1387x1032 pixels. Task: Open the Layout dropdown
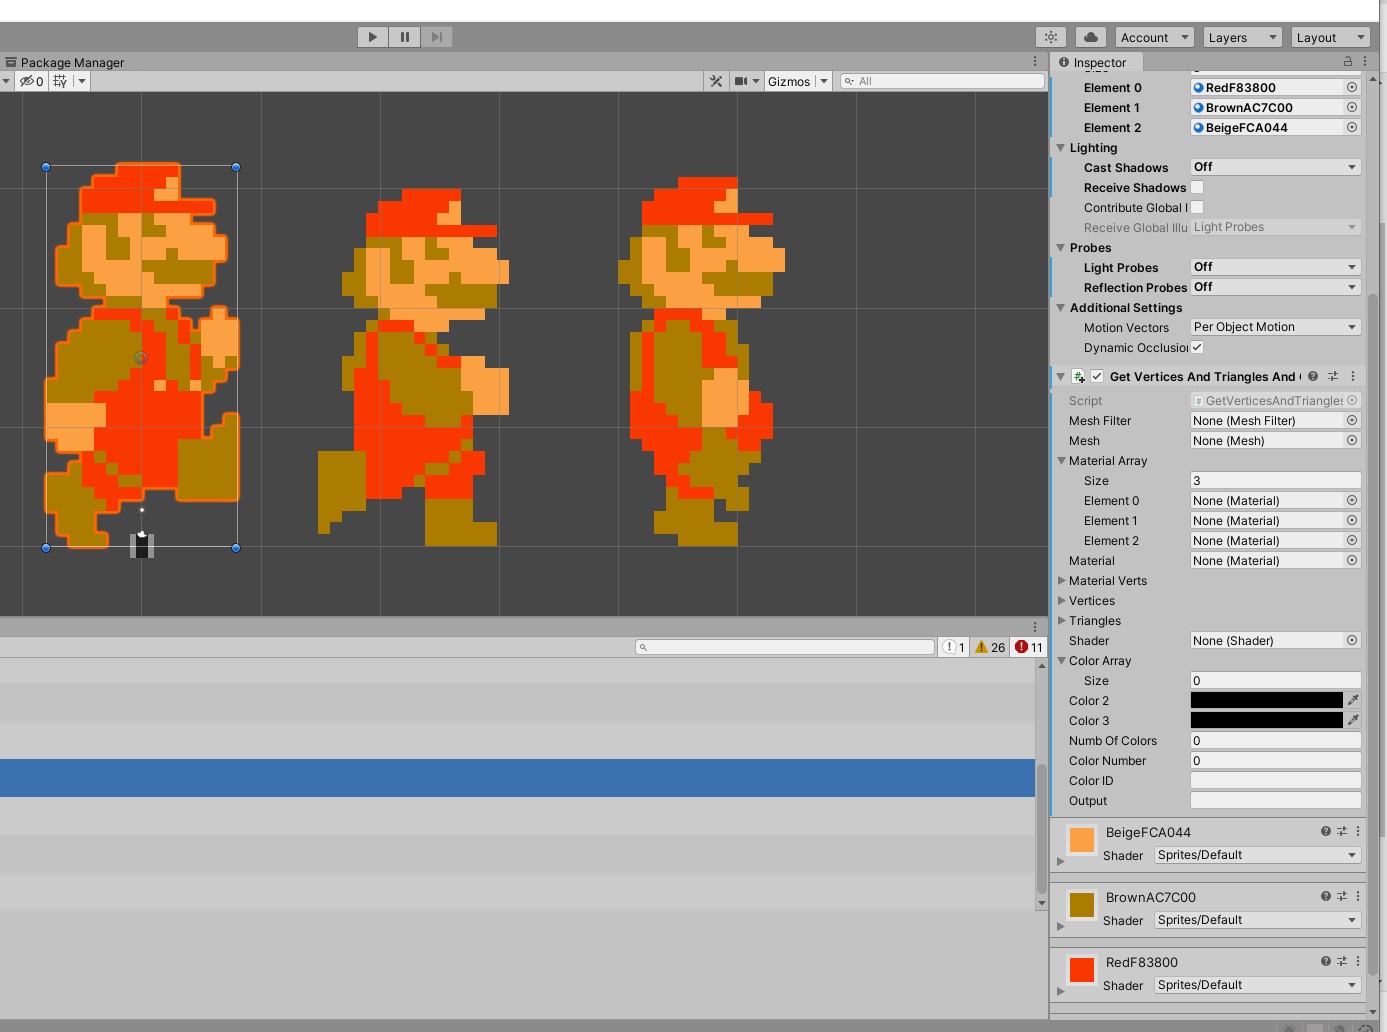point(1330,37)
